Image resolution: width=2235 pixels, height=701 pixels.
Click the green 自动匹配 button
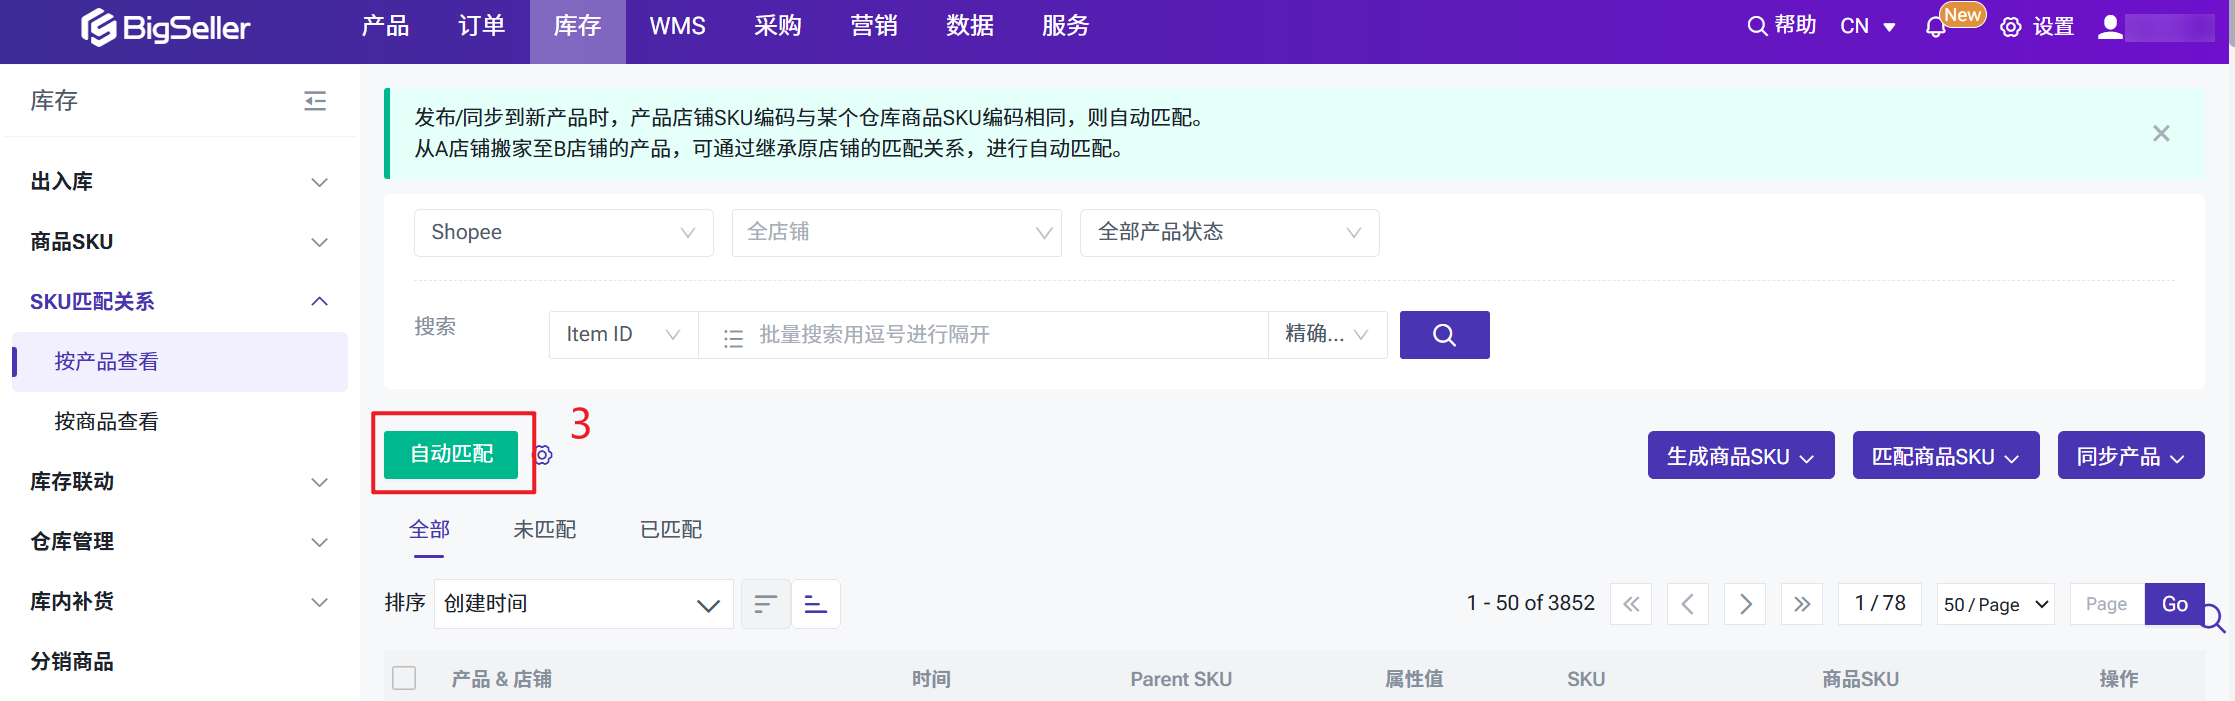coord(451,455)
